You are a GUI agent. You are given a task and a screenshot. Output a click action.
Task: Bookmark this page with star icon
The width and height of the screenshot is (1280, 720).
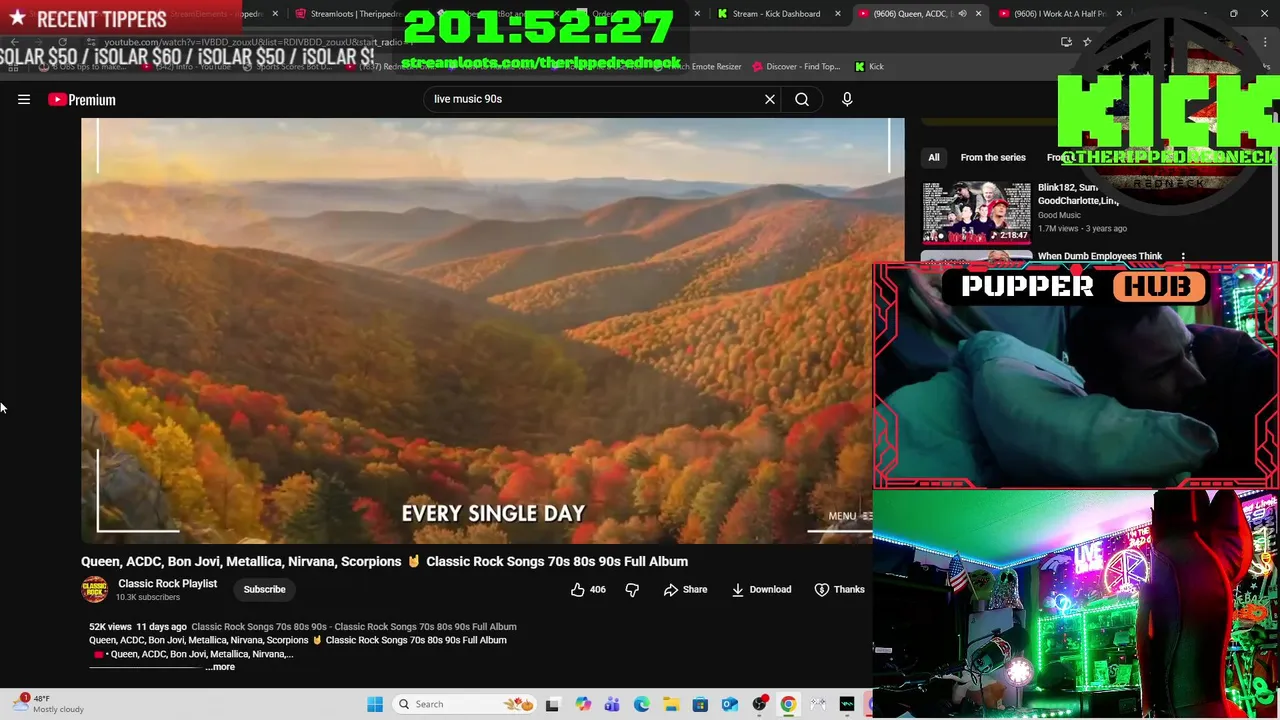click(1087, 42)
